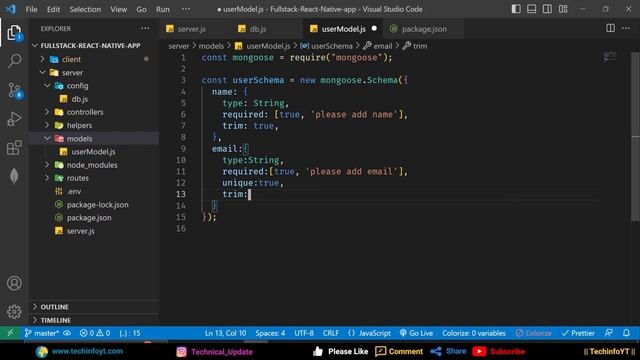The height and width of the screenshot is (360, 640).
Task: Open the .env file
Action: [74, 191]
